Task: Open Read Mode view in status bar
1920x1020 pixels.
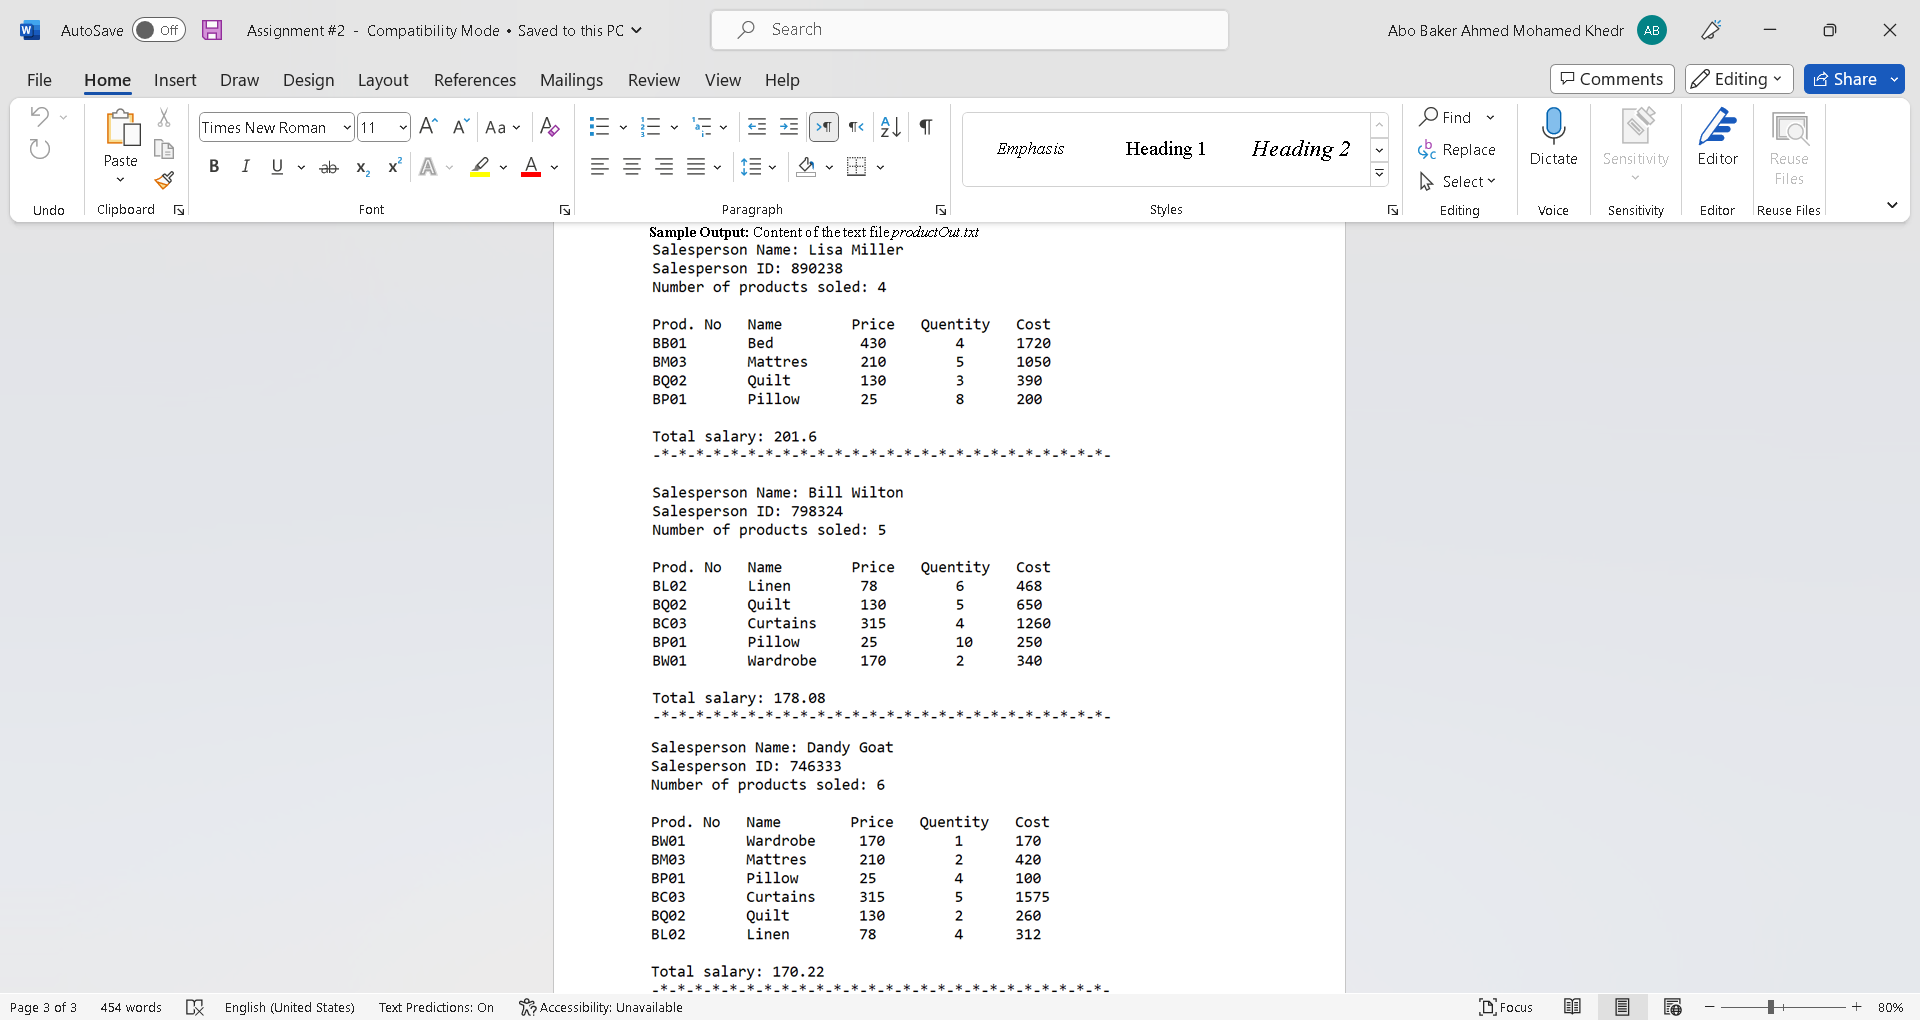Action: coord(1573,1007)
